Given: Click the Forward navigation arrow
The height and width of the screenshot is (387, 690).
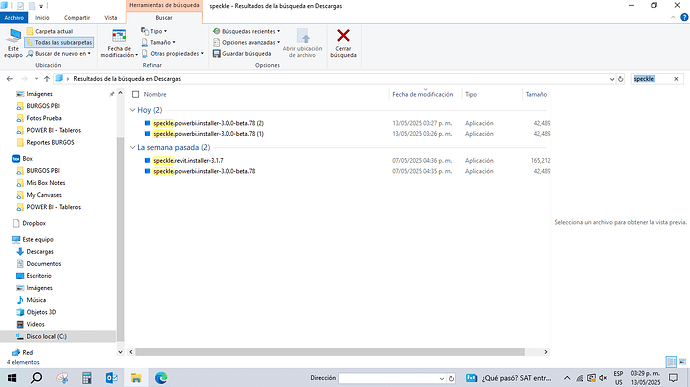Looking at the screenshot, I should click(24, 79).
